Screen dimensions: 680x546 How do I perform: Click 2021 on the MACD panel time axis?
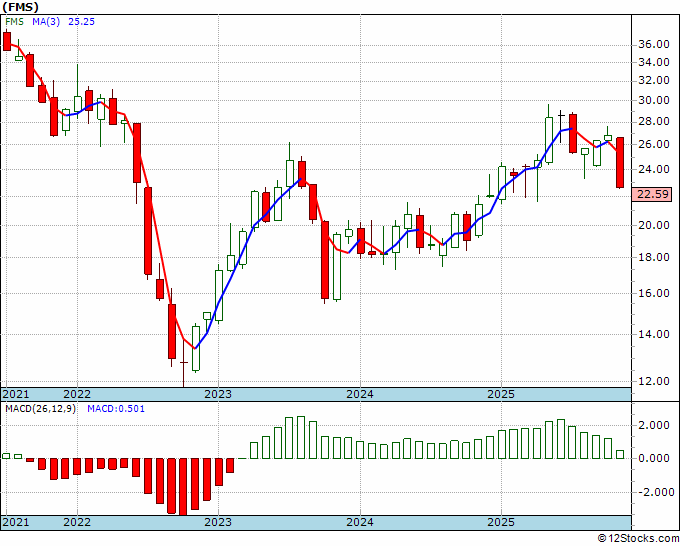[x=16, y=522]
